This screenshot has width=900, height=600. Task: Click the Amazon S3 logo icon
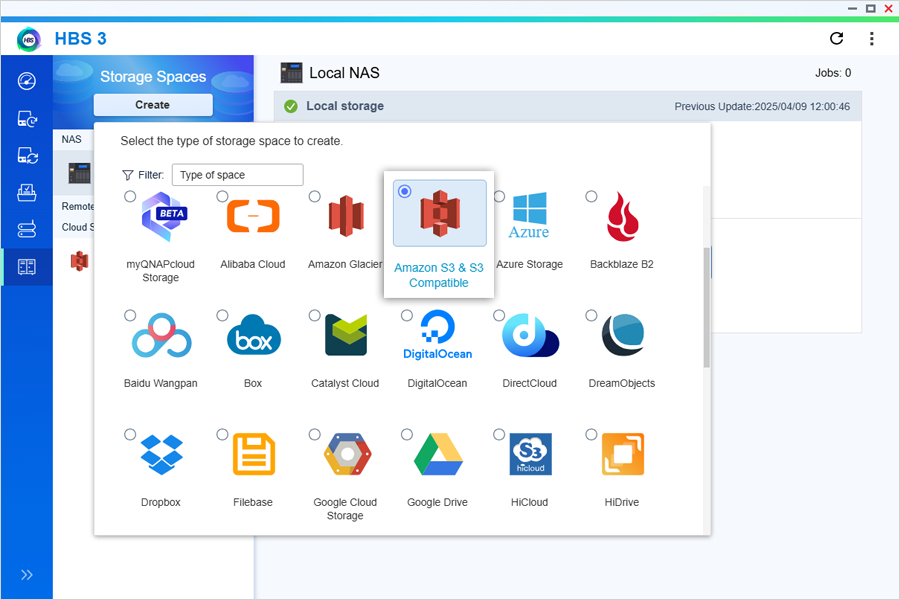[440, 213]
